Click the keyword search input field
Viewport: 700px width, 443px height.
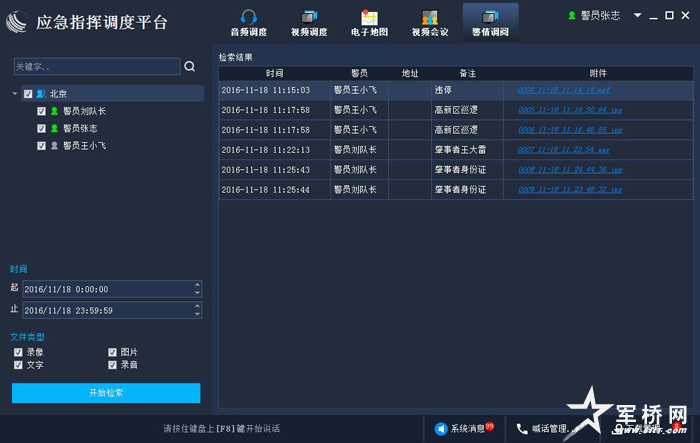click(x=96, y=67)
